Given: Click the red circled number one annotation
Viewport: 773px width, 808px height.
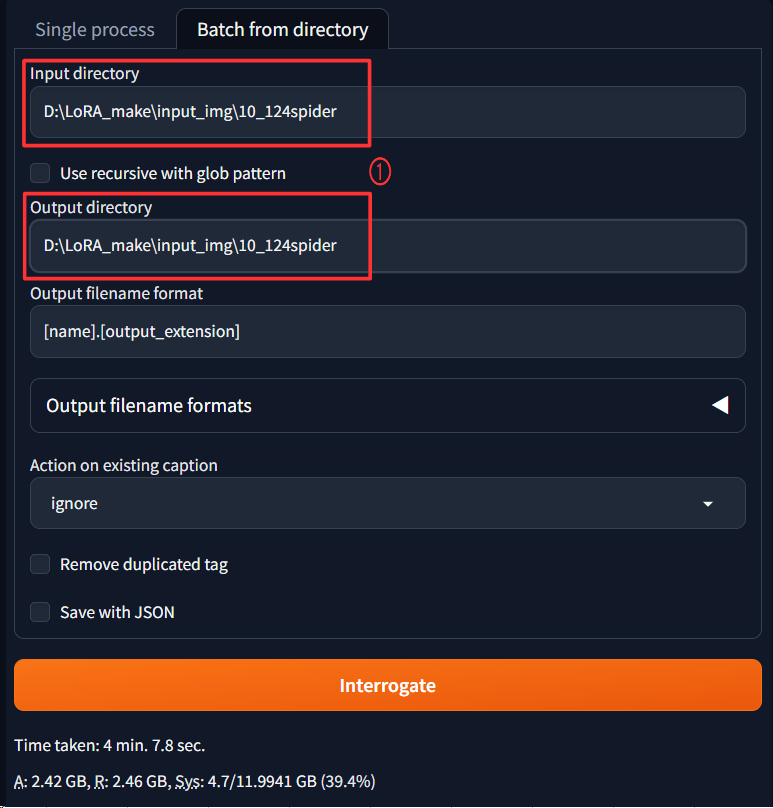Looking at the screenshot, I should point(380,172).
